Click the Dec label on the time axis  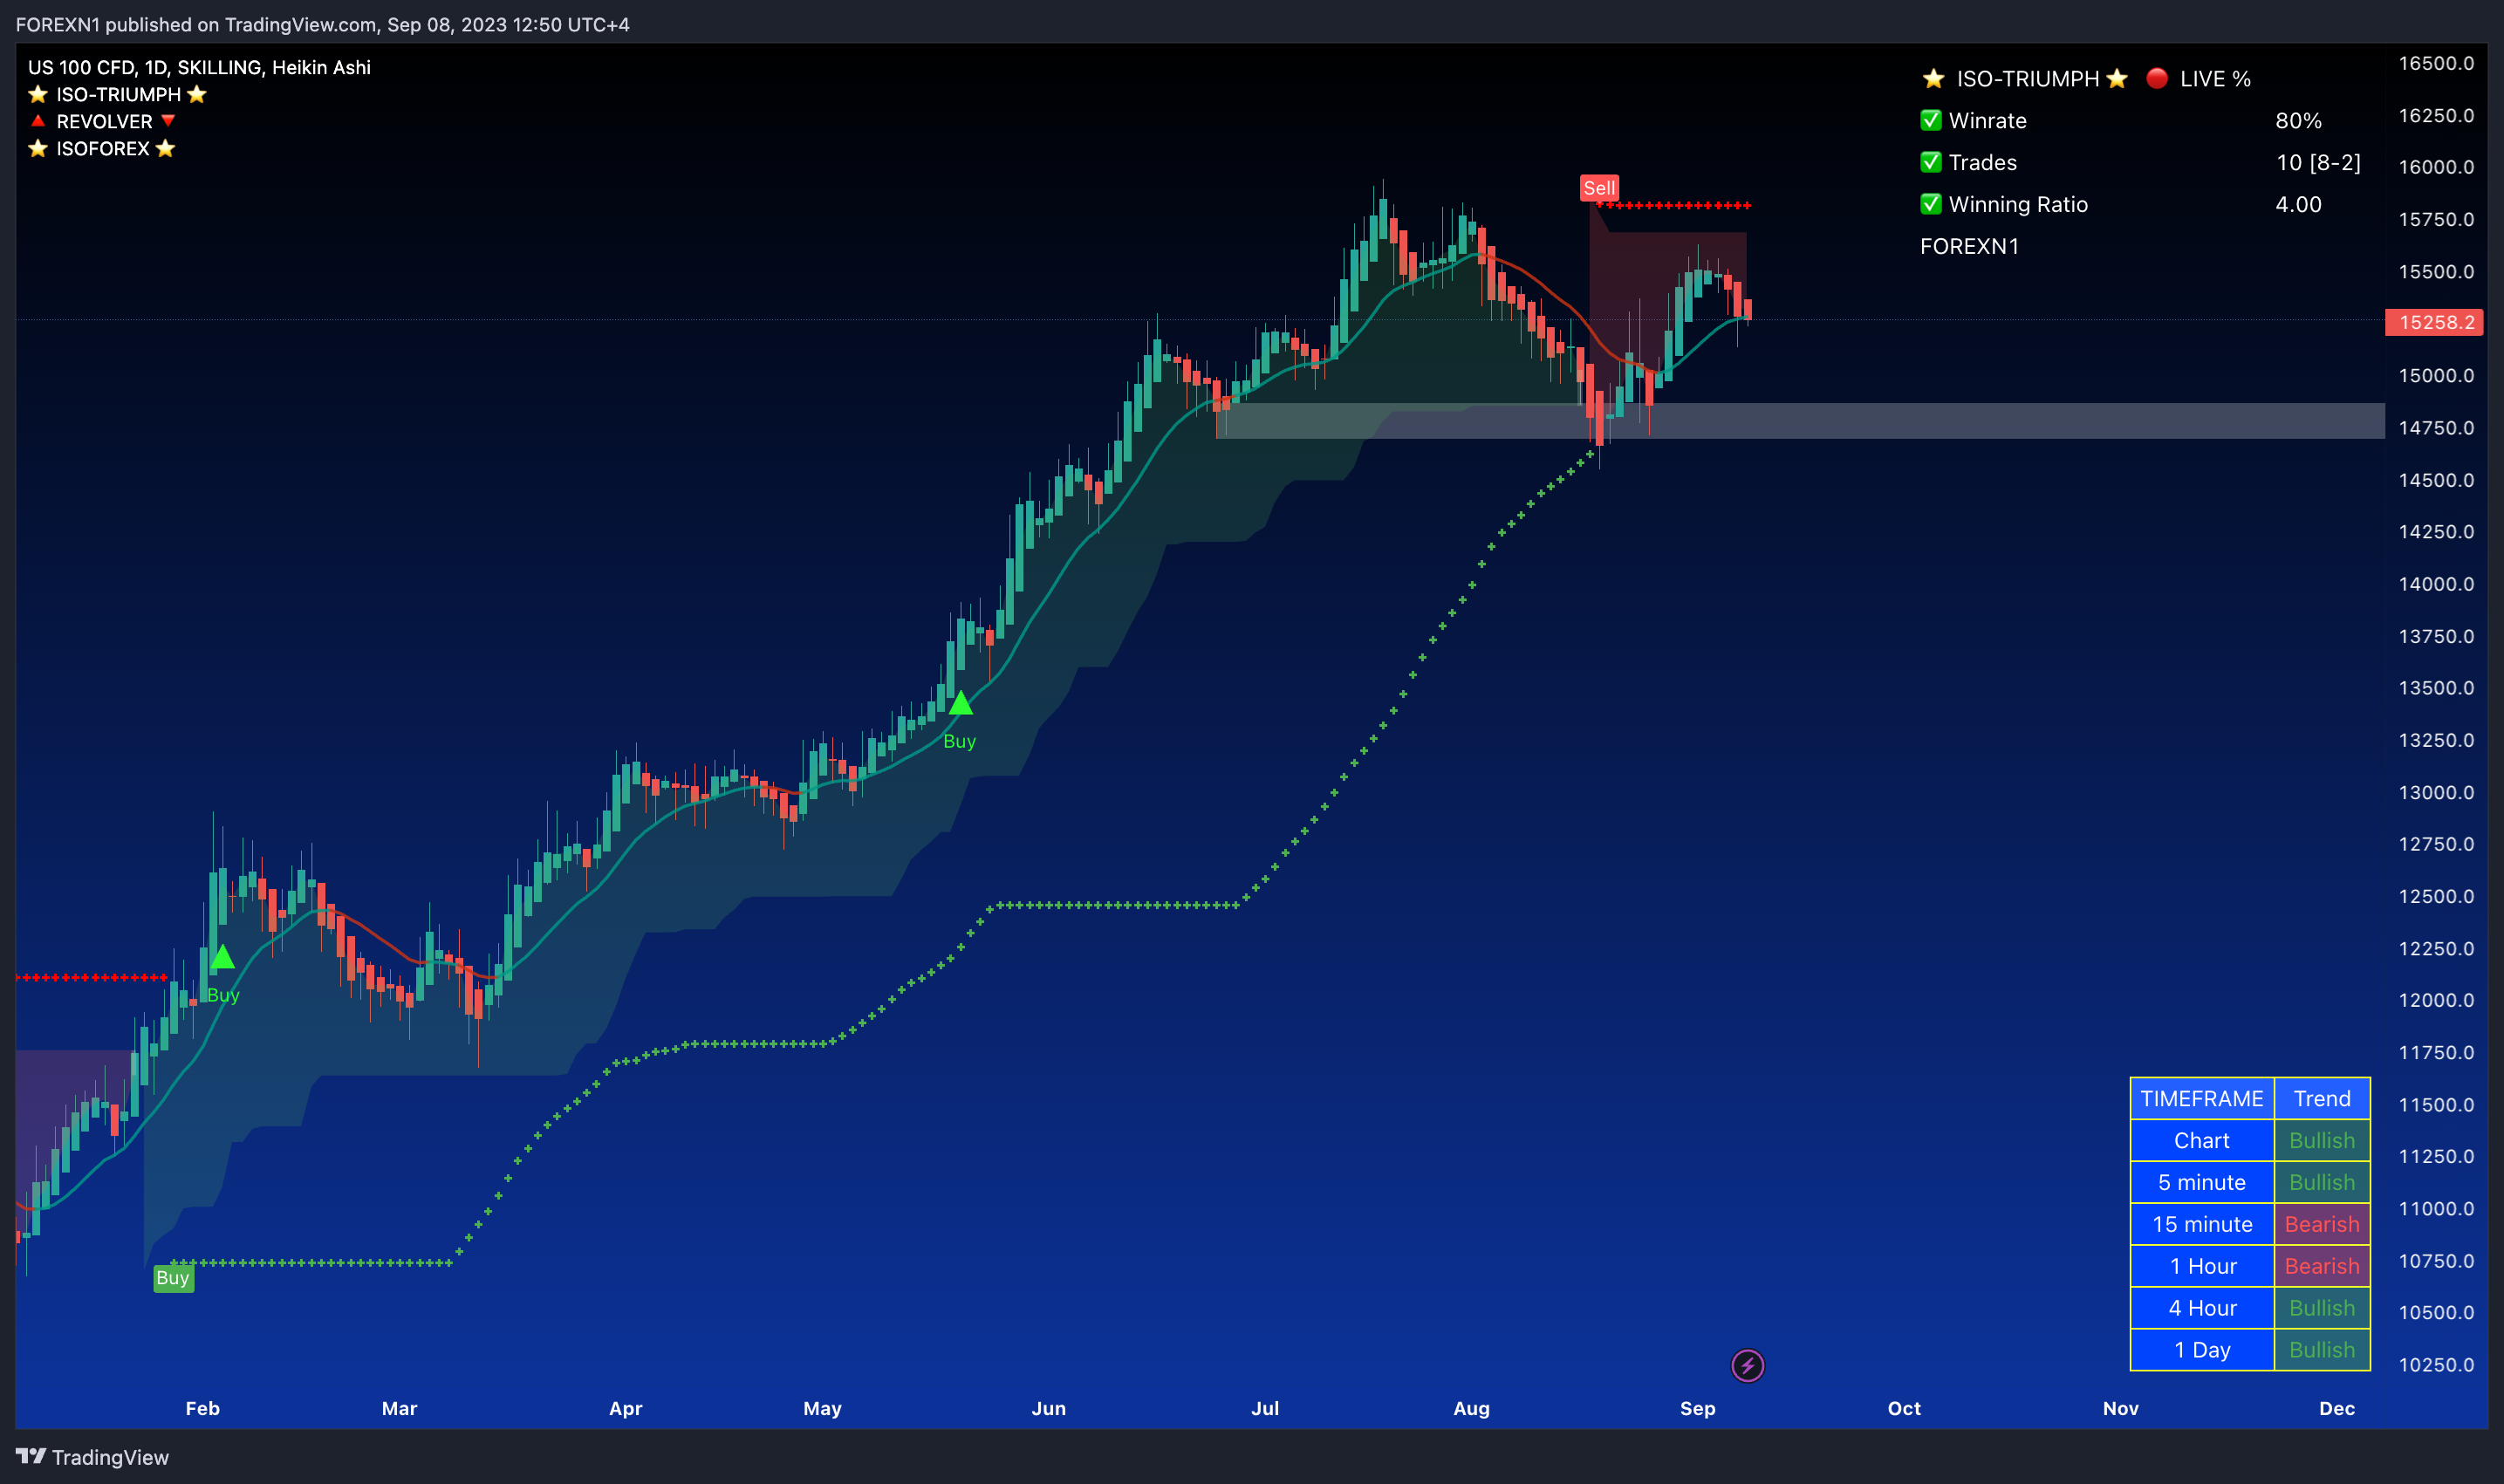[2337, 1408]
